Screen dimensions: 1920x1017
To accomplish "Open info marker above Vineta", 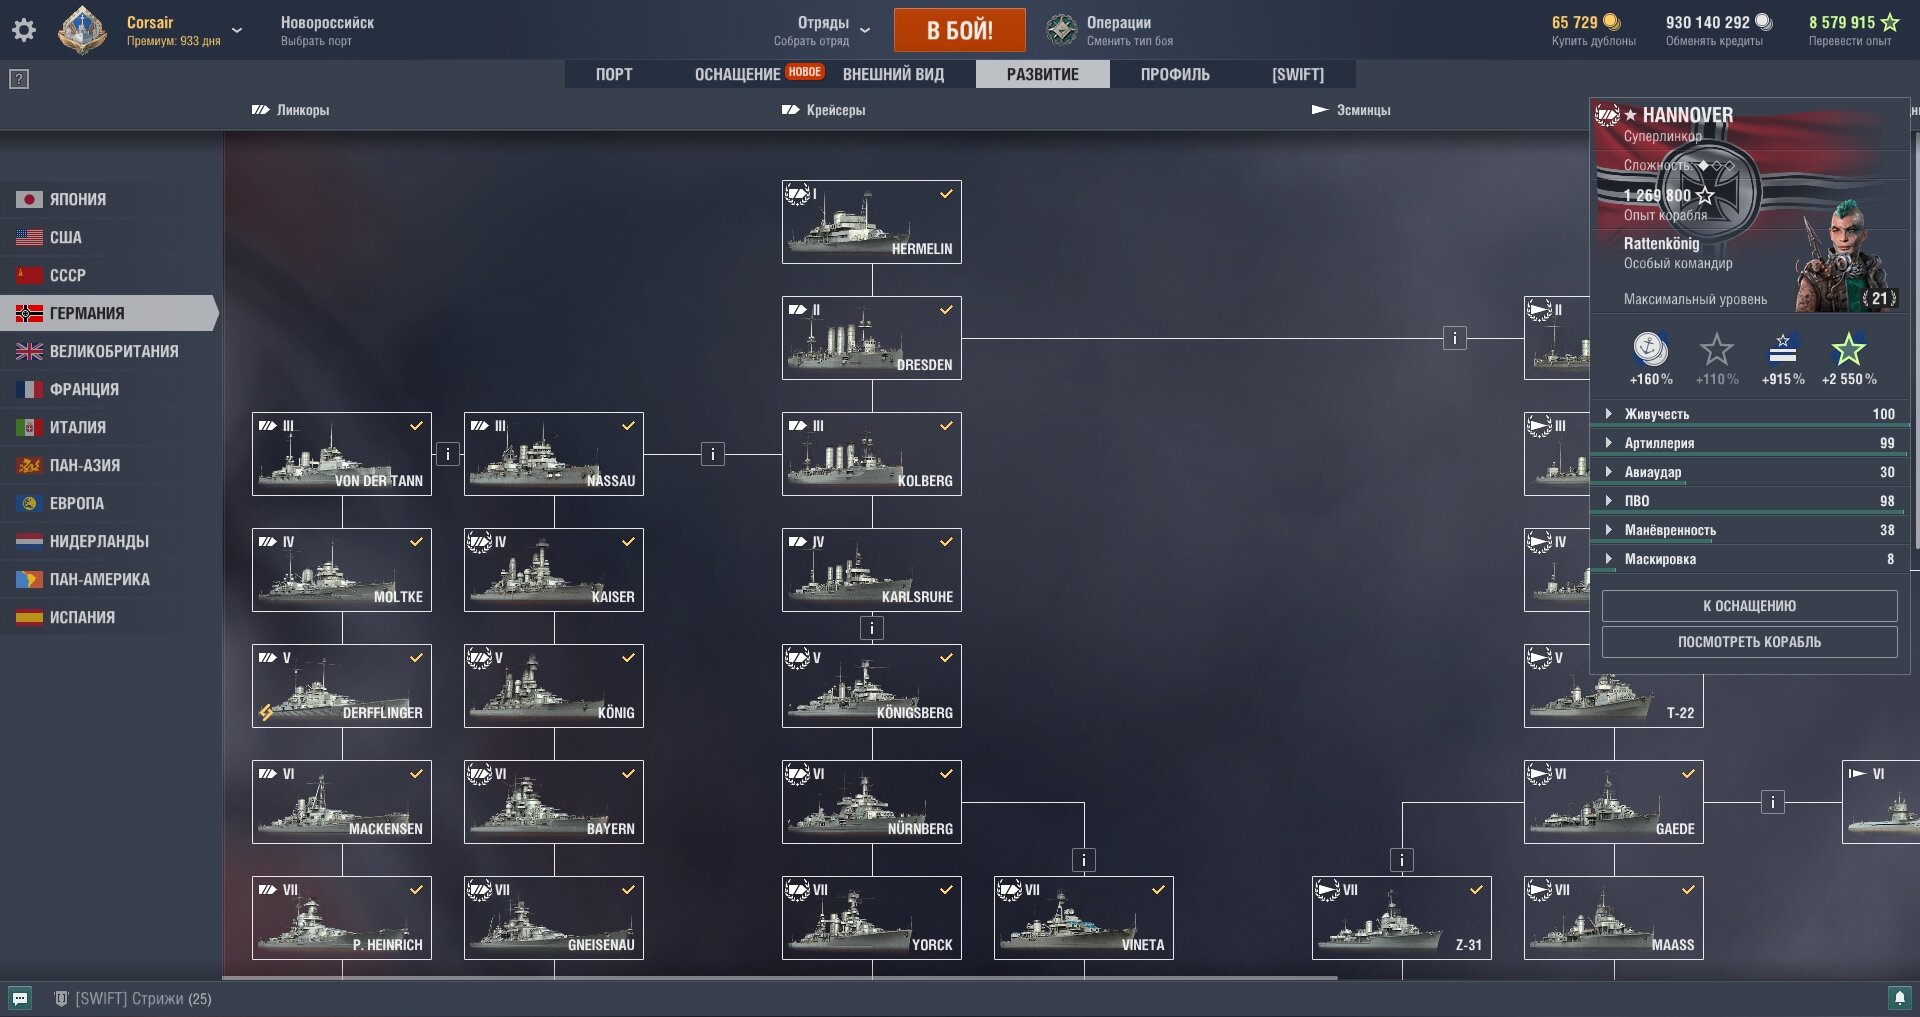I will (1084, 860).
